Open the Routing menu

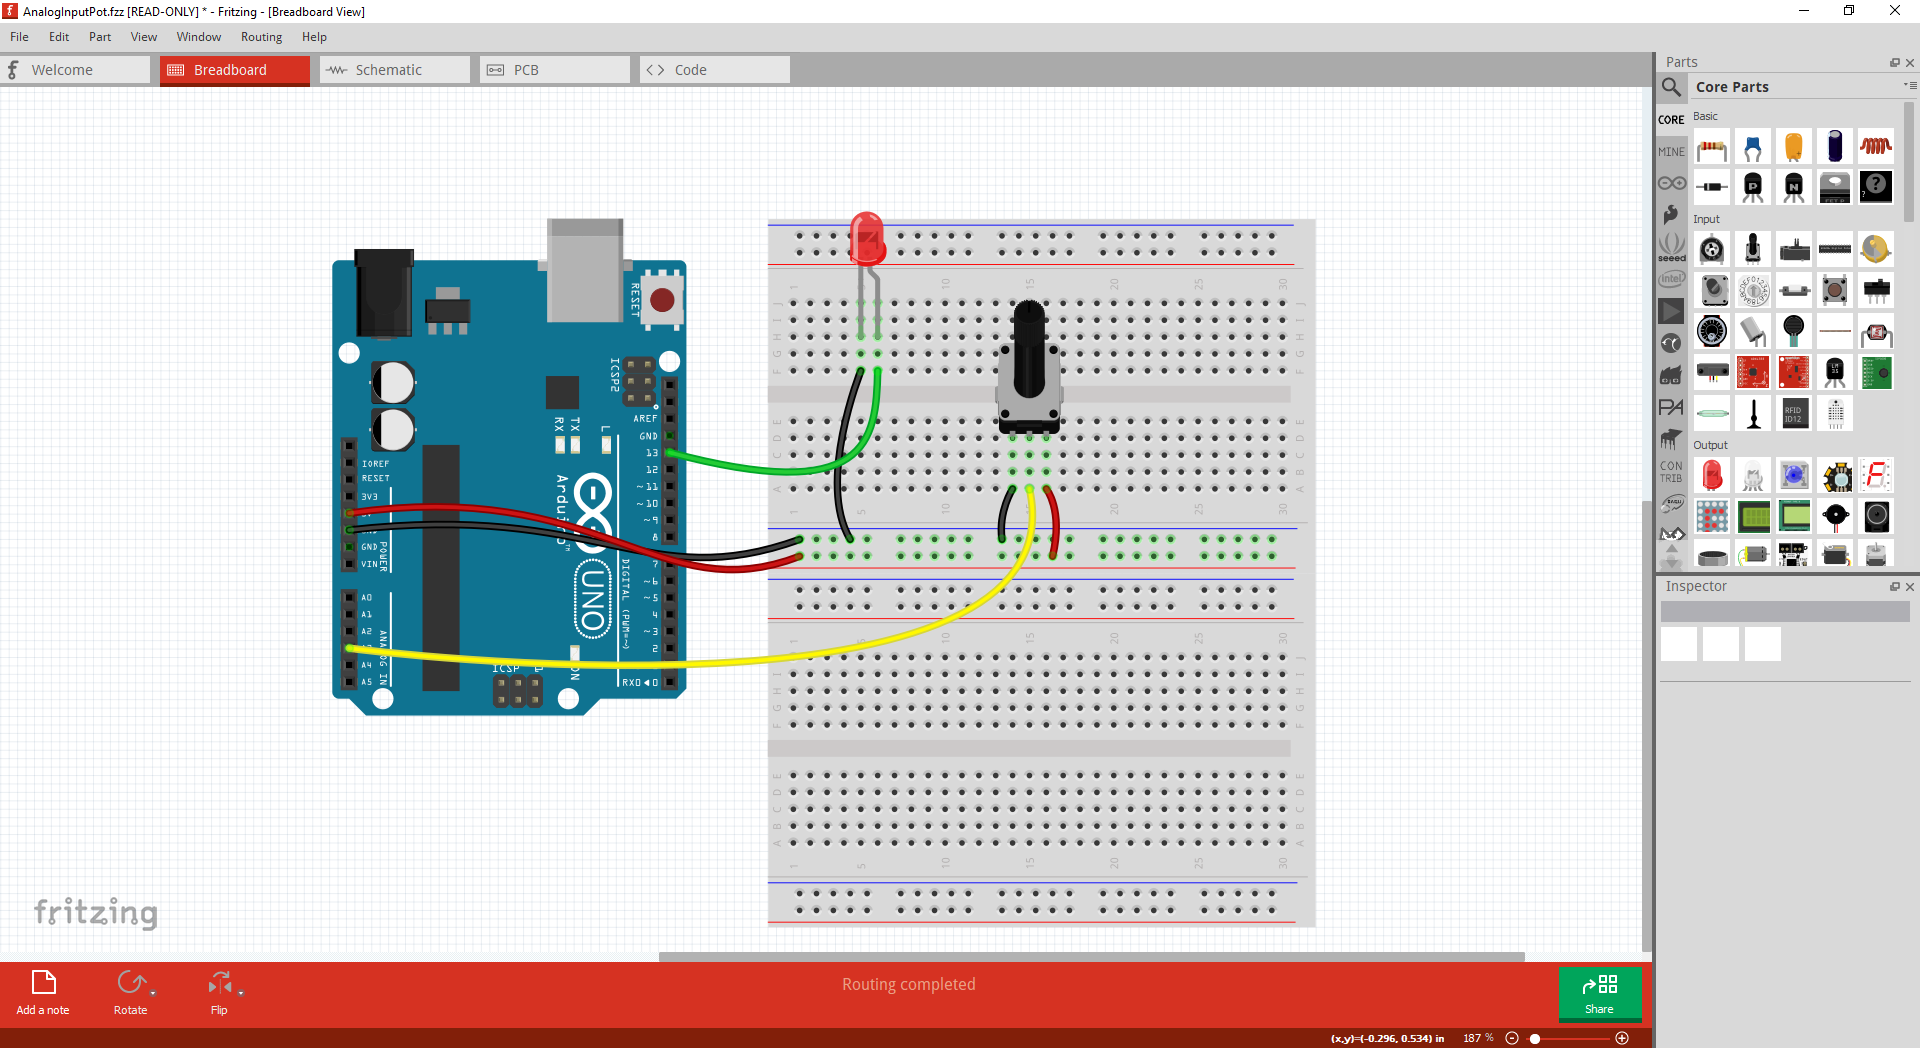click(261, 37)
